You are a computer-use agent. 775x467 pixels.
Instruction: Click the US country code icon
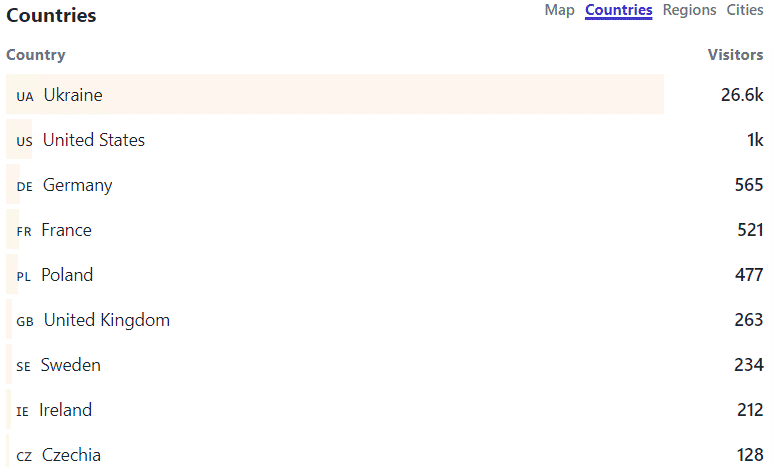24,141
